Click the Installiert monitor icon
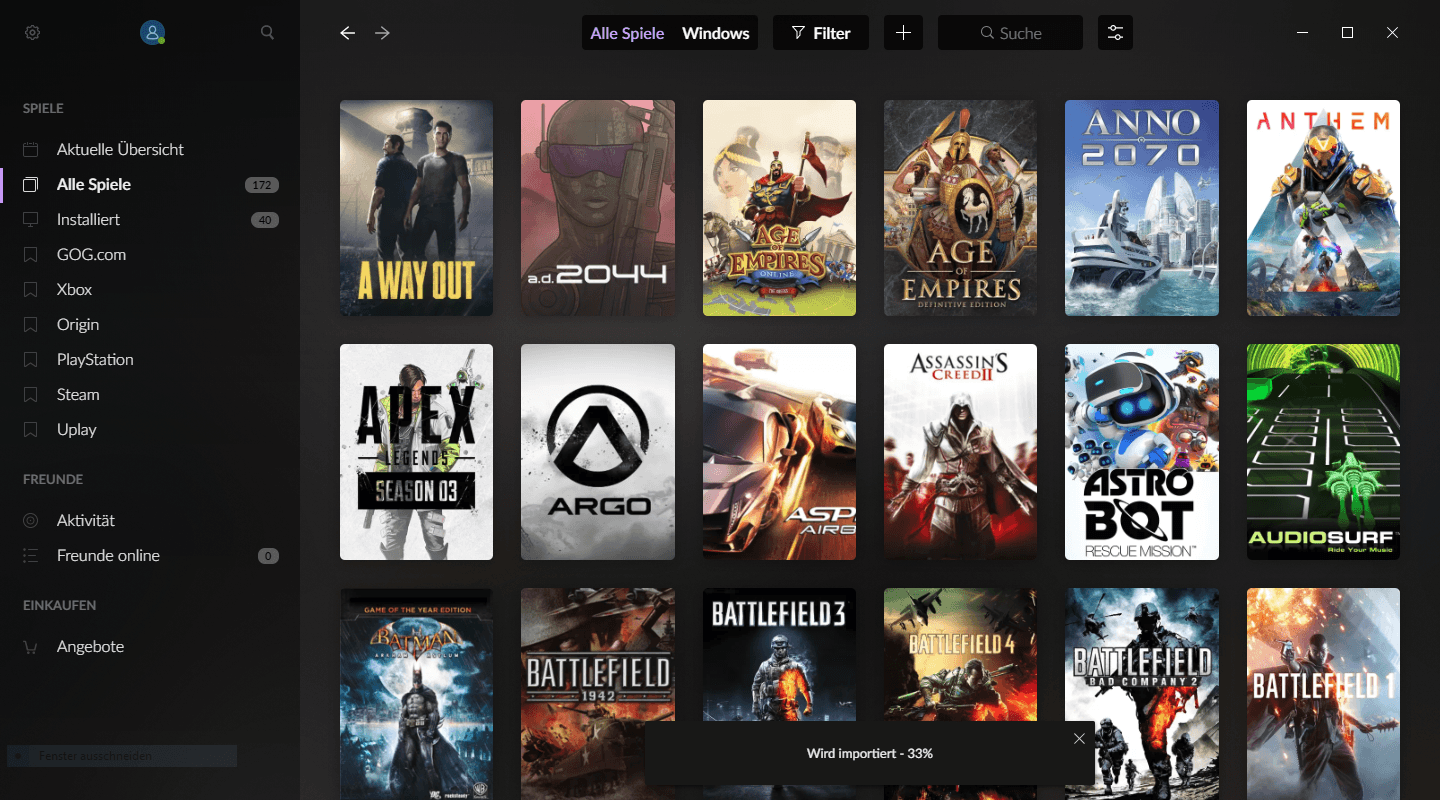The height and width of the screenshot is (800, 1440). (31, 219)
